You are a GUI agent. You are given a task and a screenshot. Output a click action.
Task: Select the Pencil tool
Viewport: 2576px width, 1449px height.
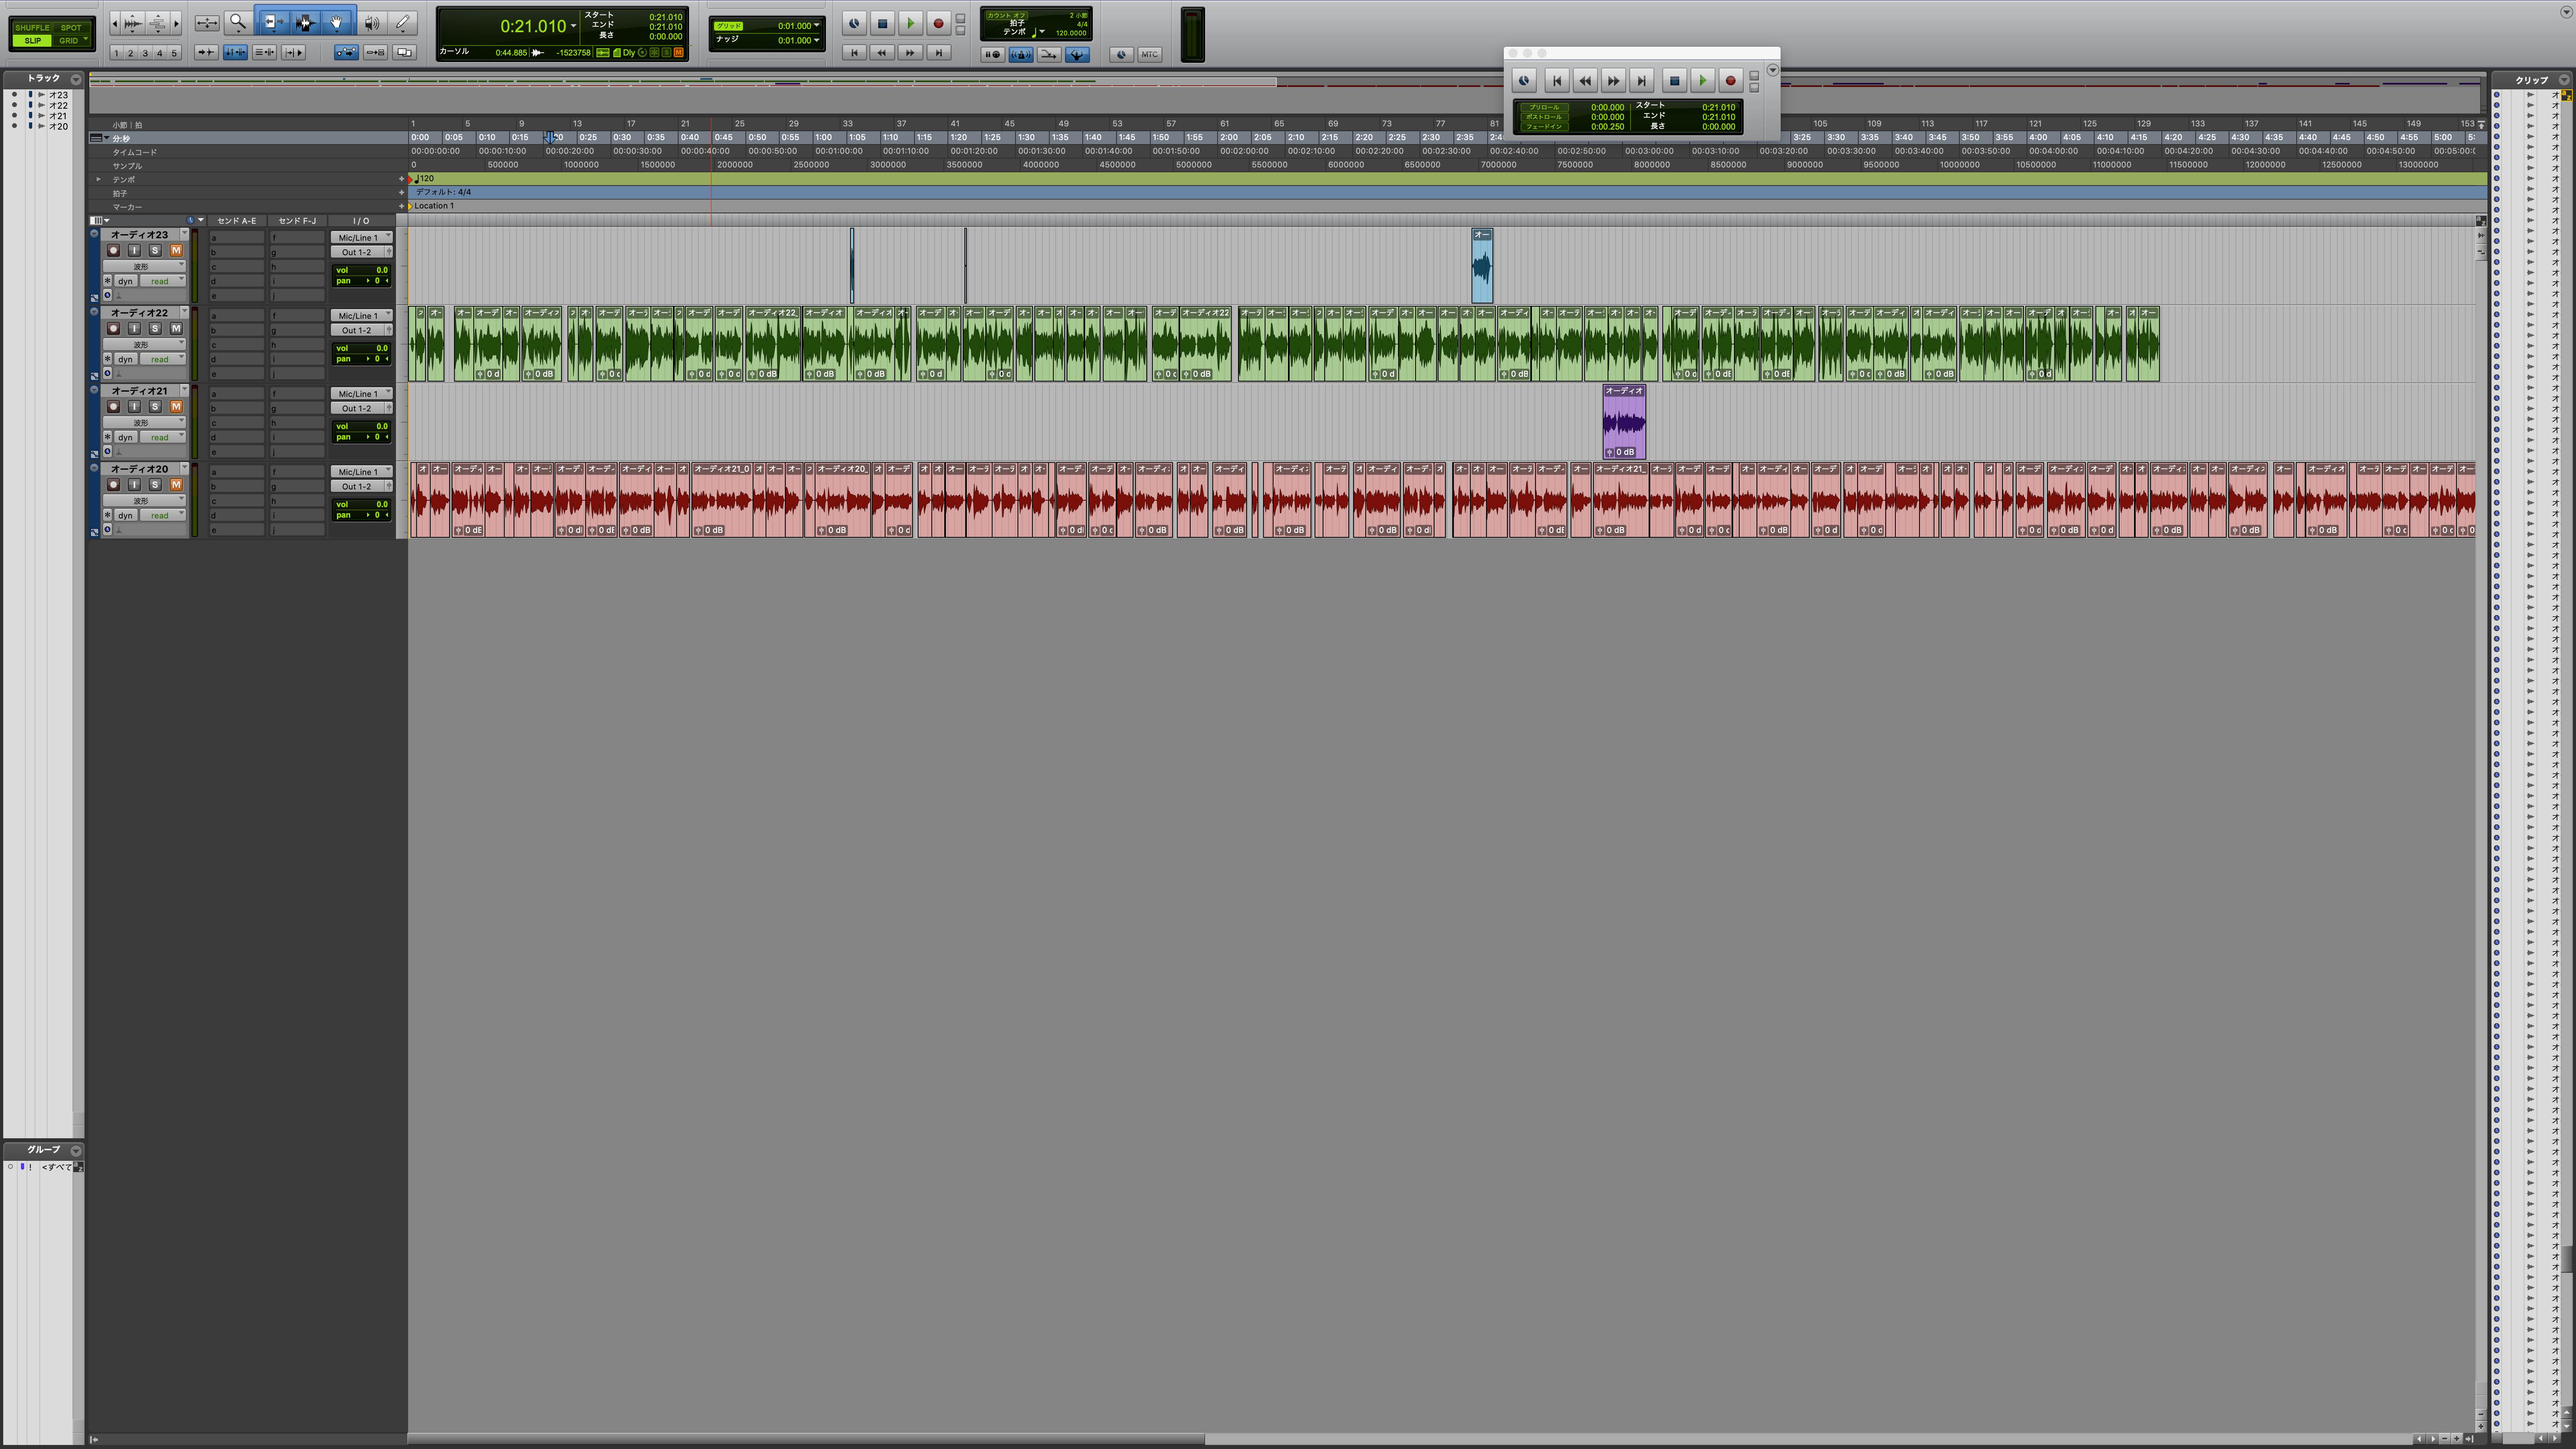point(403,22)
